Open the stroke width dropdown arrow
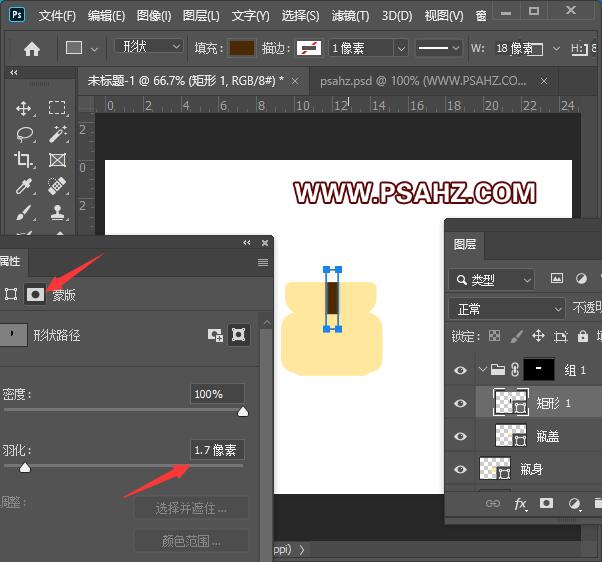 point(401,49)
